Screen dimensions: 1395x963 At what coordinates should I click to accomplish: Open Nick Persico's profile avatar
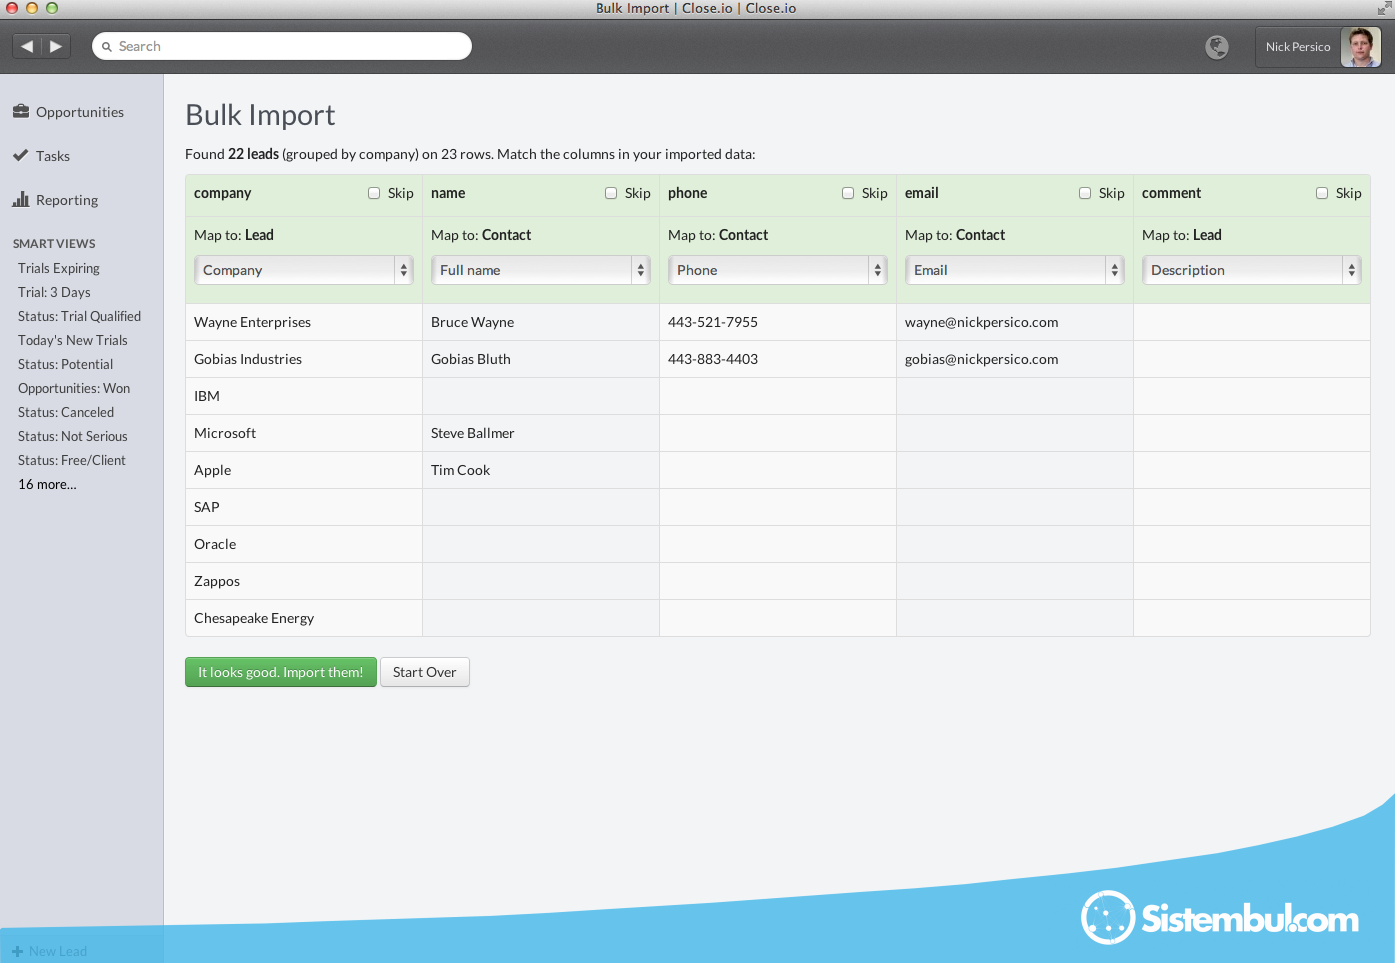1360,47
